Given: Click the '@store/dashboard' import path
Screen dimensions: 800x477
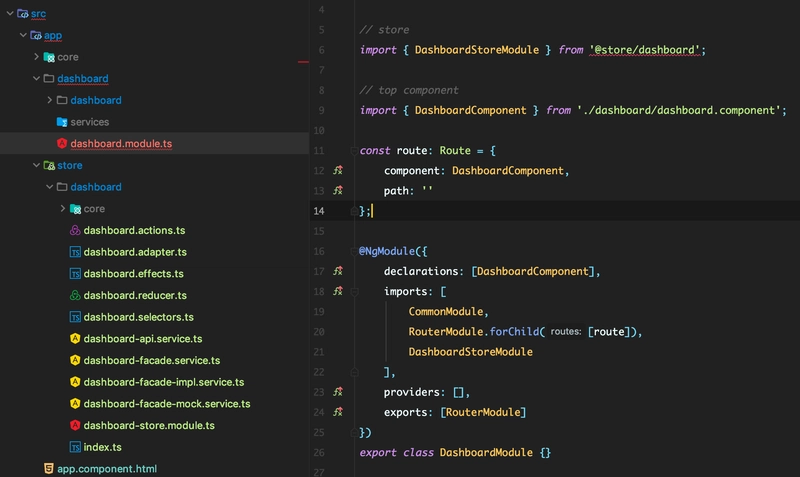Looking at the screenshot, I should pos(644,50).
